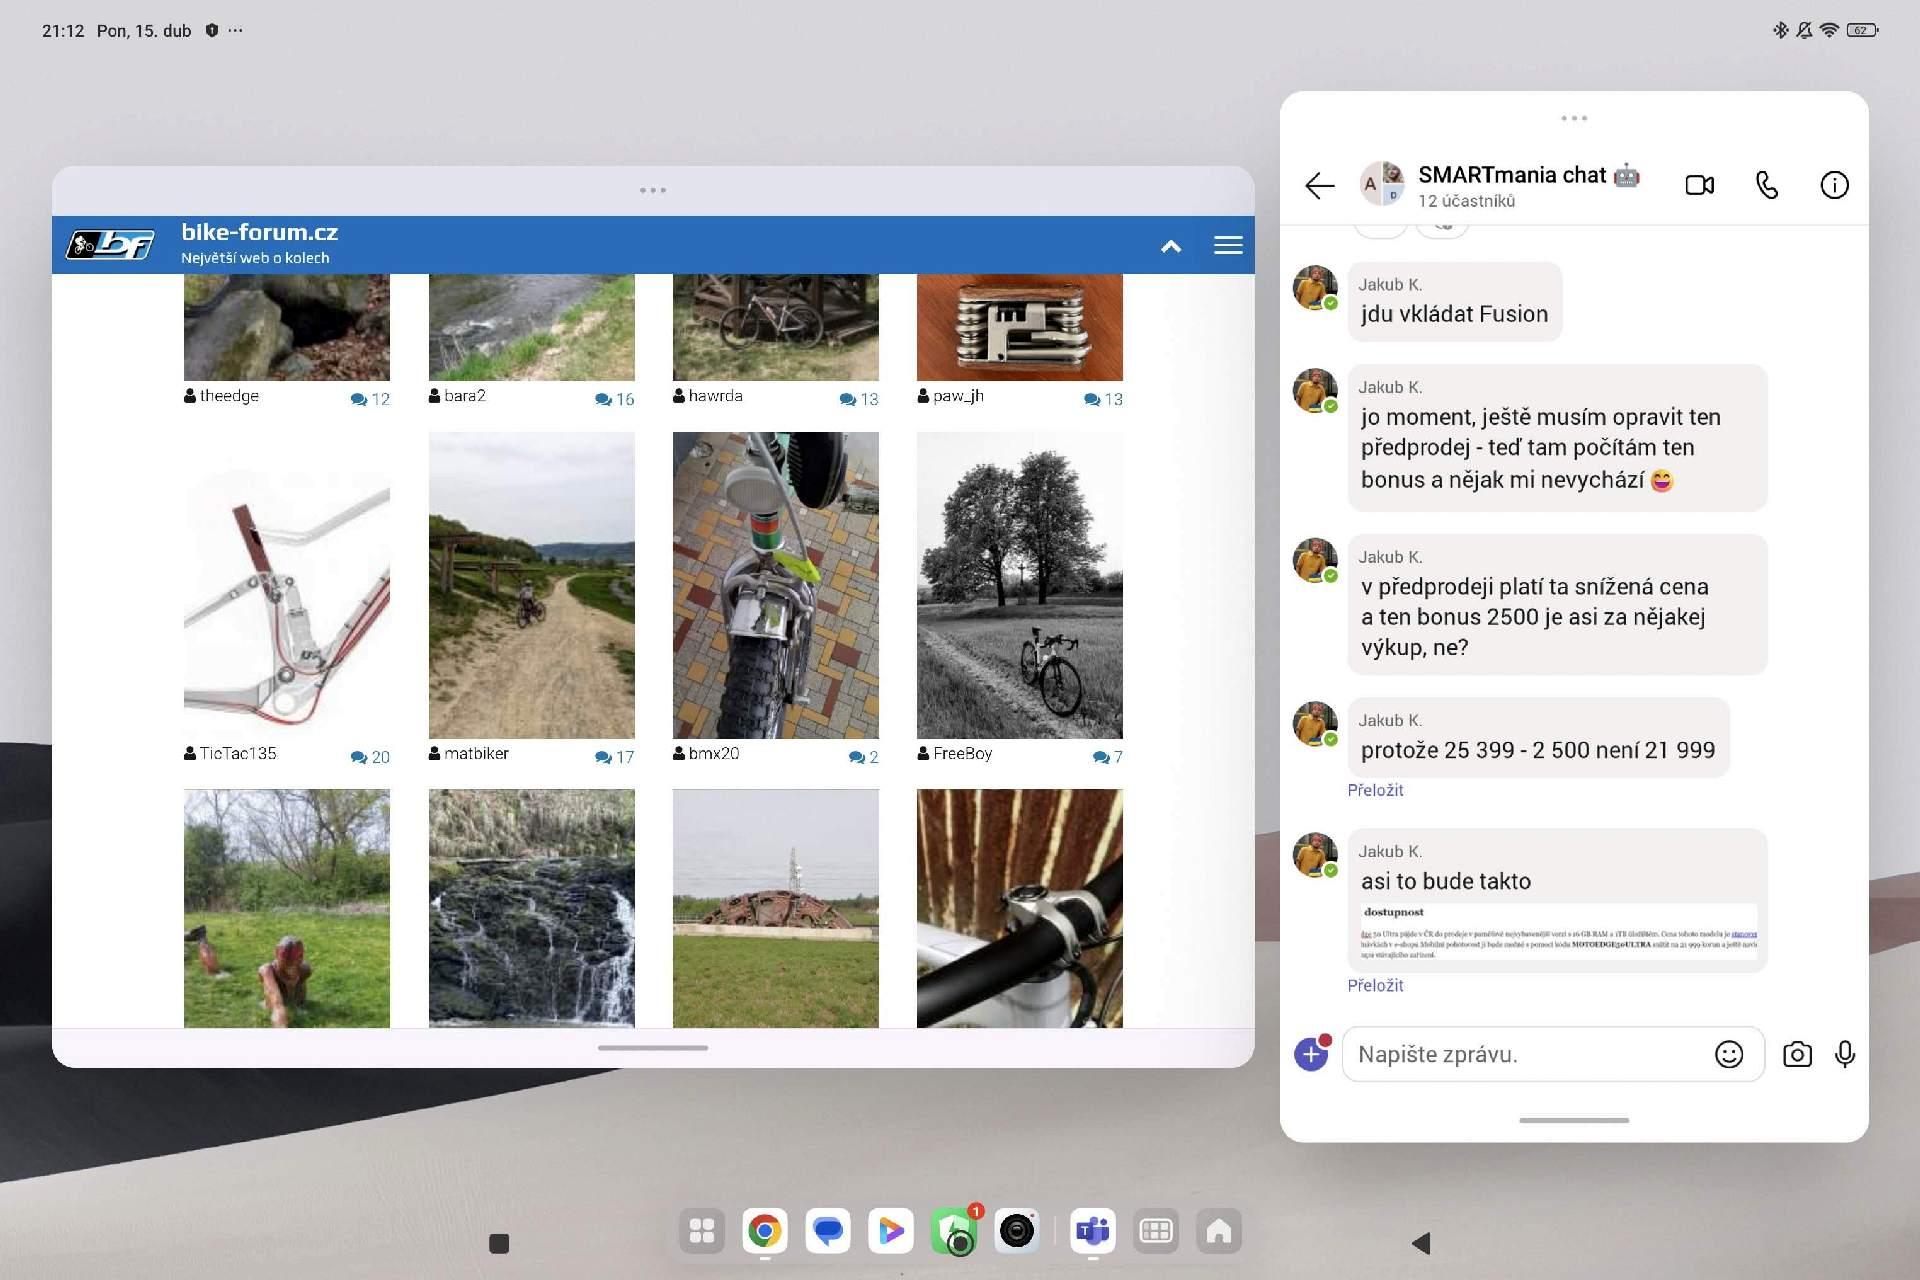Start a video call in SMARTmania chat
Screen dimensions: 1920x1280
1699,185
